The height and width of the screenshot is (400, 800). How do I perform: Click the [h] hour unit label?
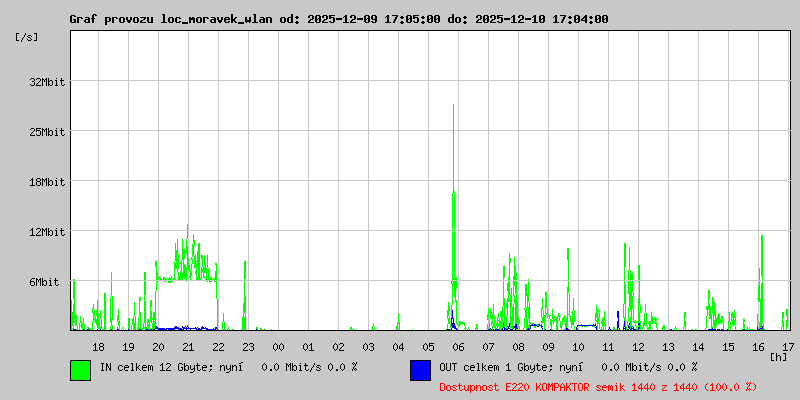[779, 357]
